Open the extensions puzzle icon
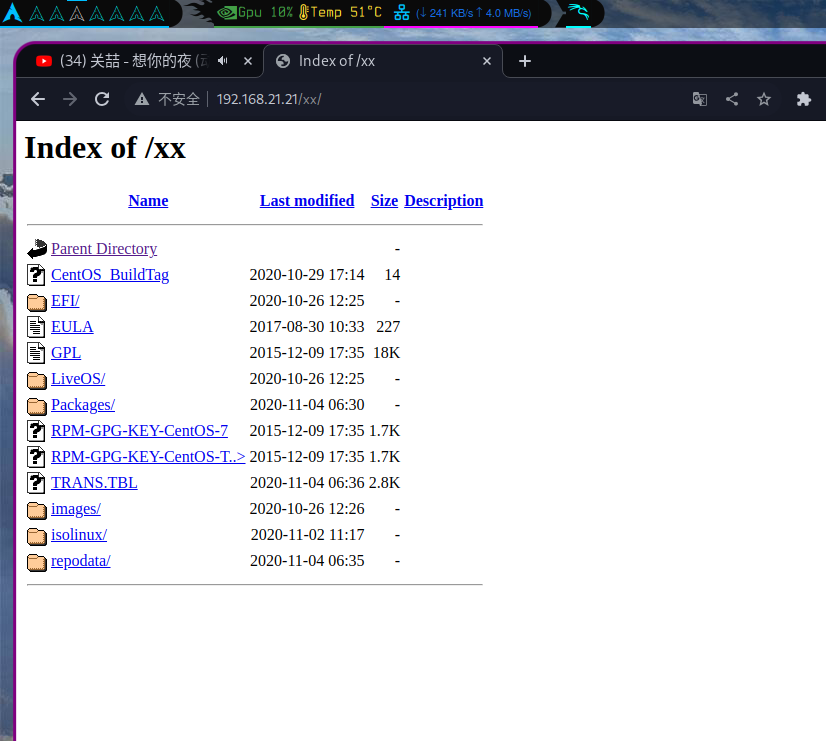 (x=803, y=99)
